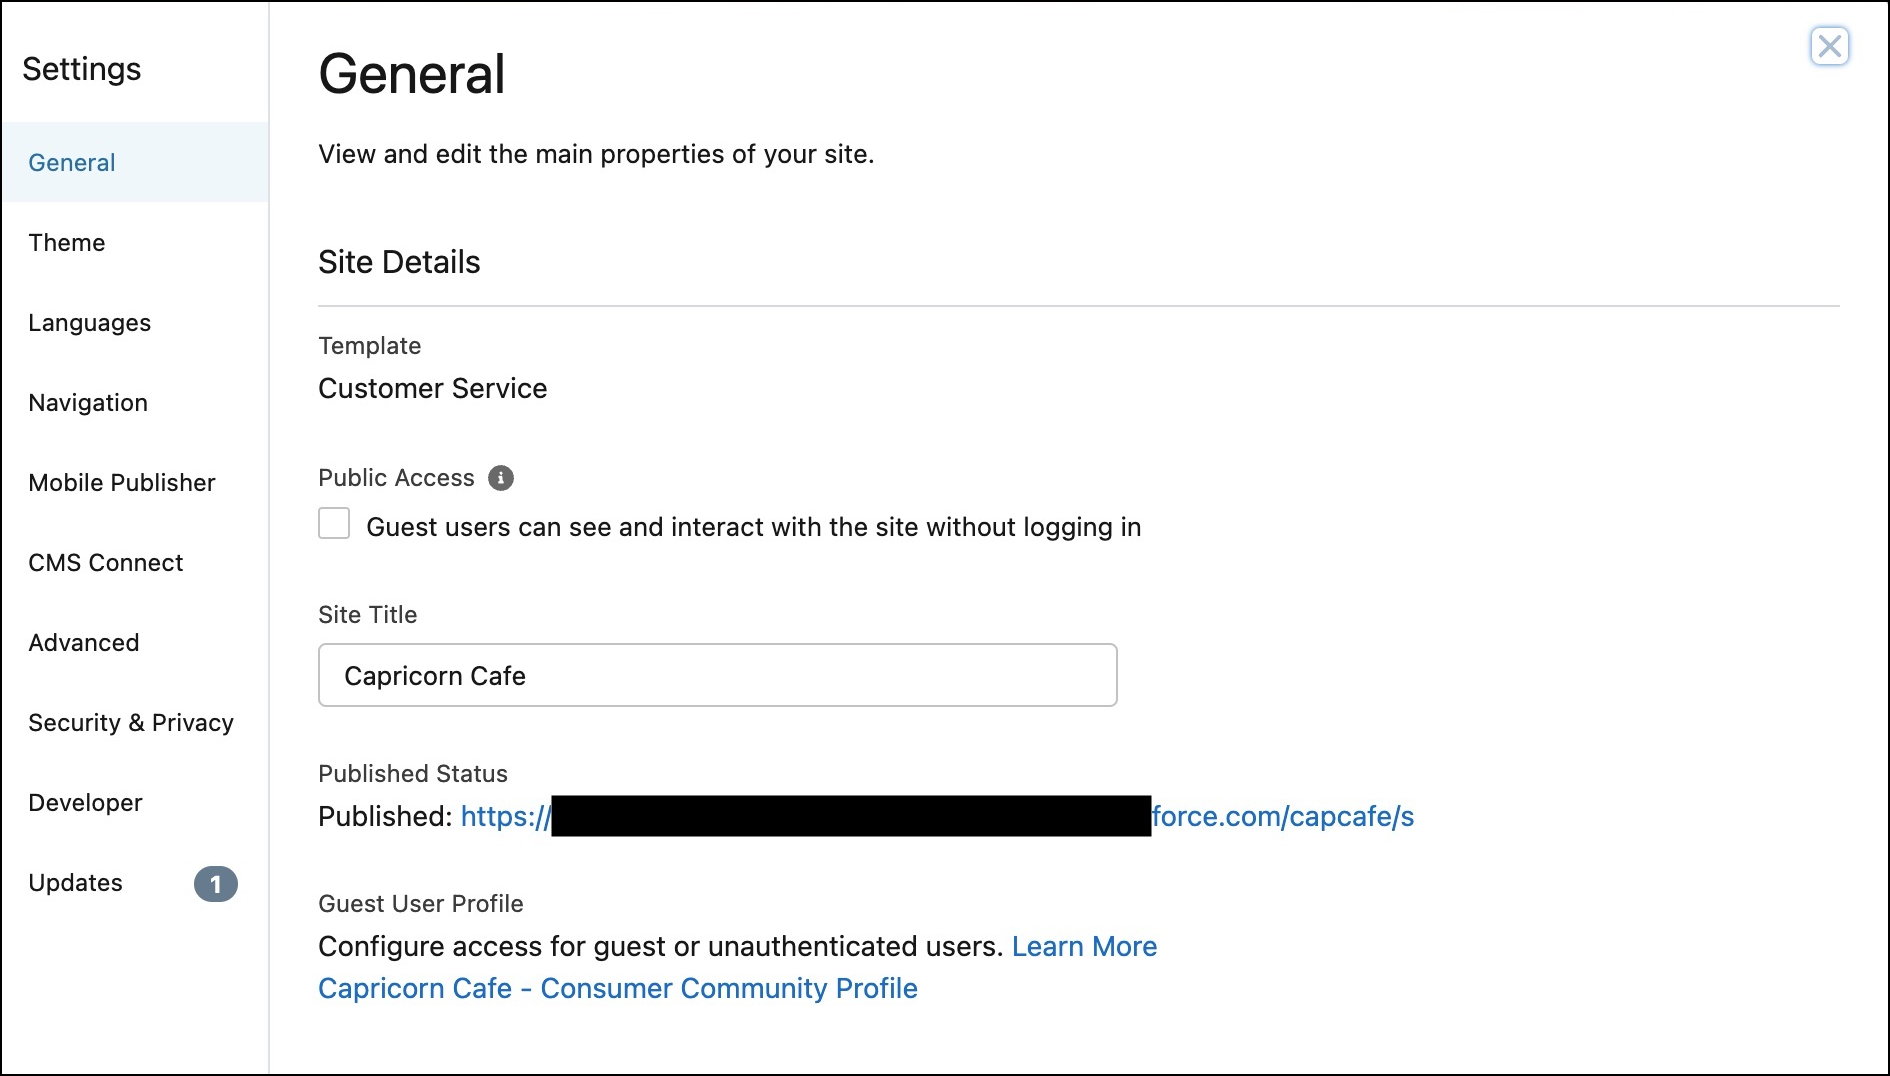
Task: Enable guest user access checkbox
Action: pos(333,523)
